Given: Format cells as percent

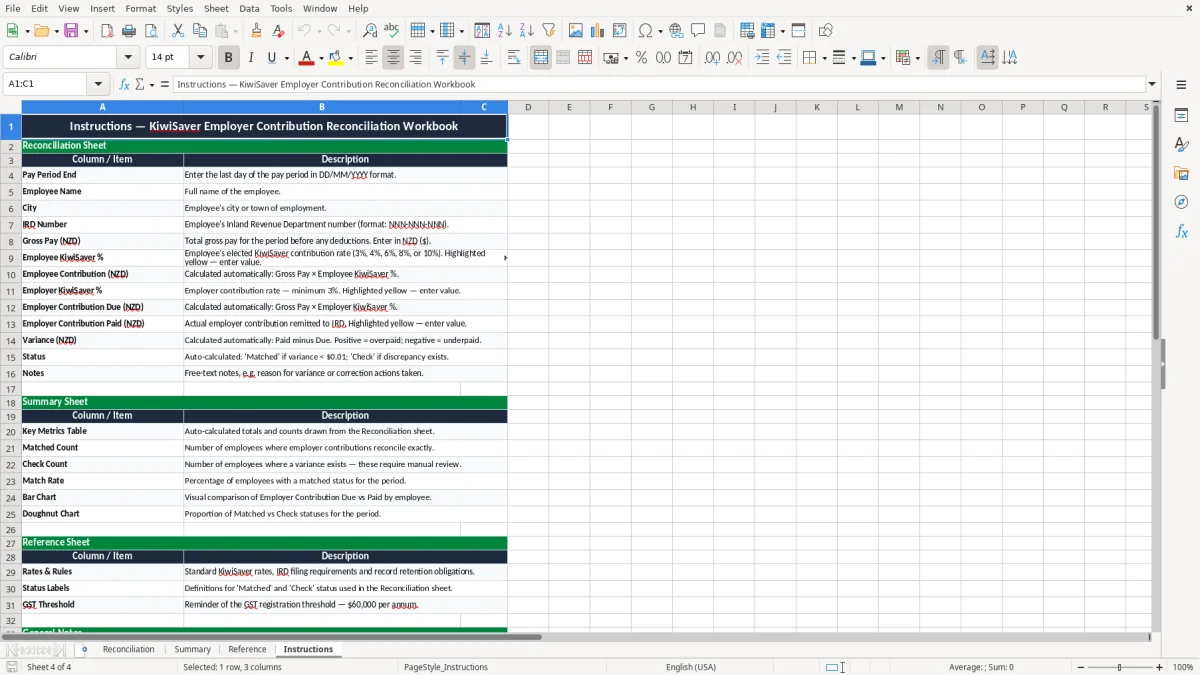Looking at the screenshot, I should [642, 58].
